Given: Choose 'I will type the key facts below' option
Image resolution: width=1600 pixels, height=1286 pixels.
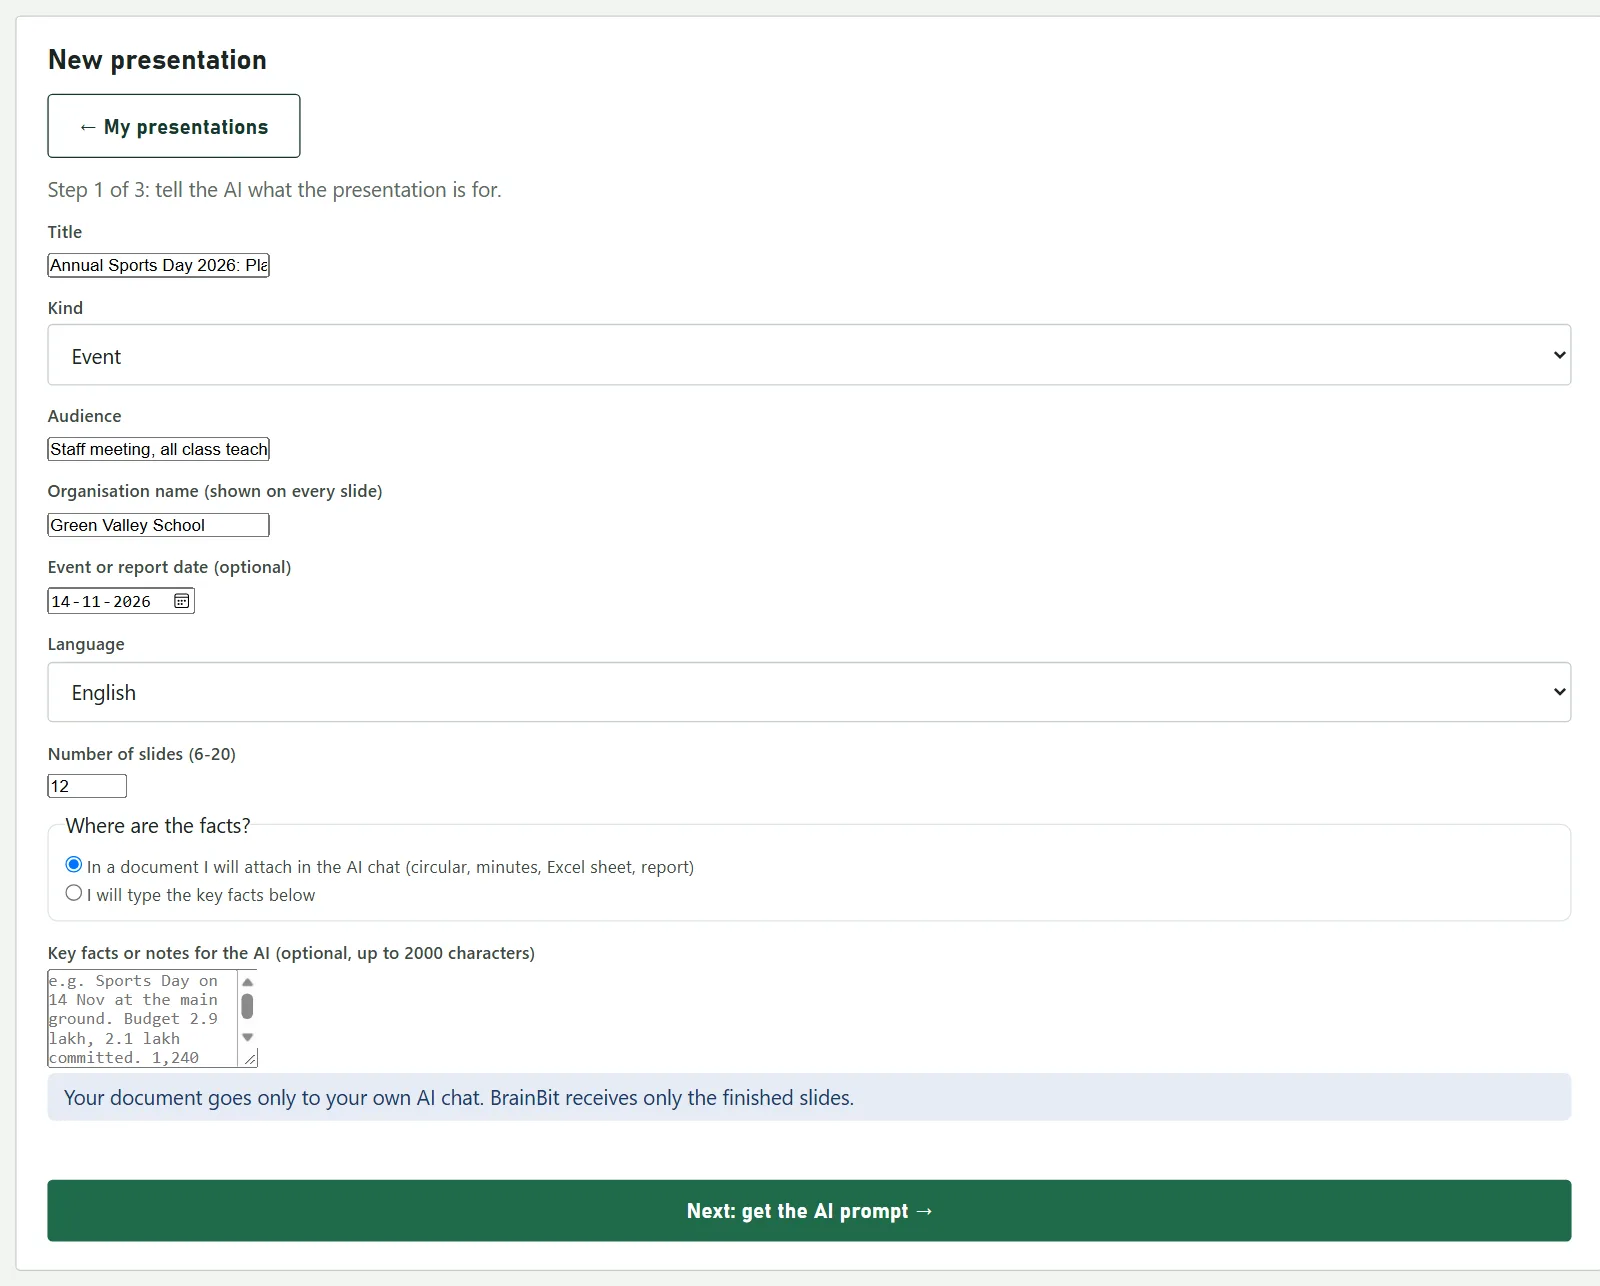Looking at the screenshot, I should coord(74,893).
